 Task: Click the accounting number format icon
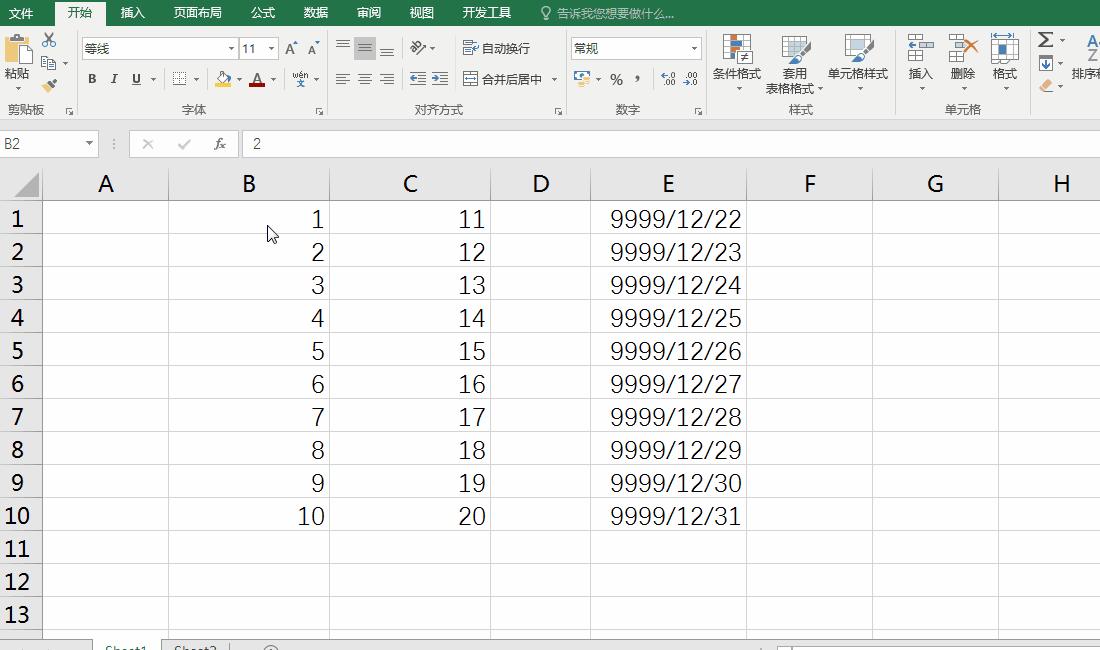point(582,79)
